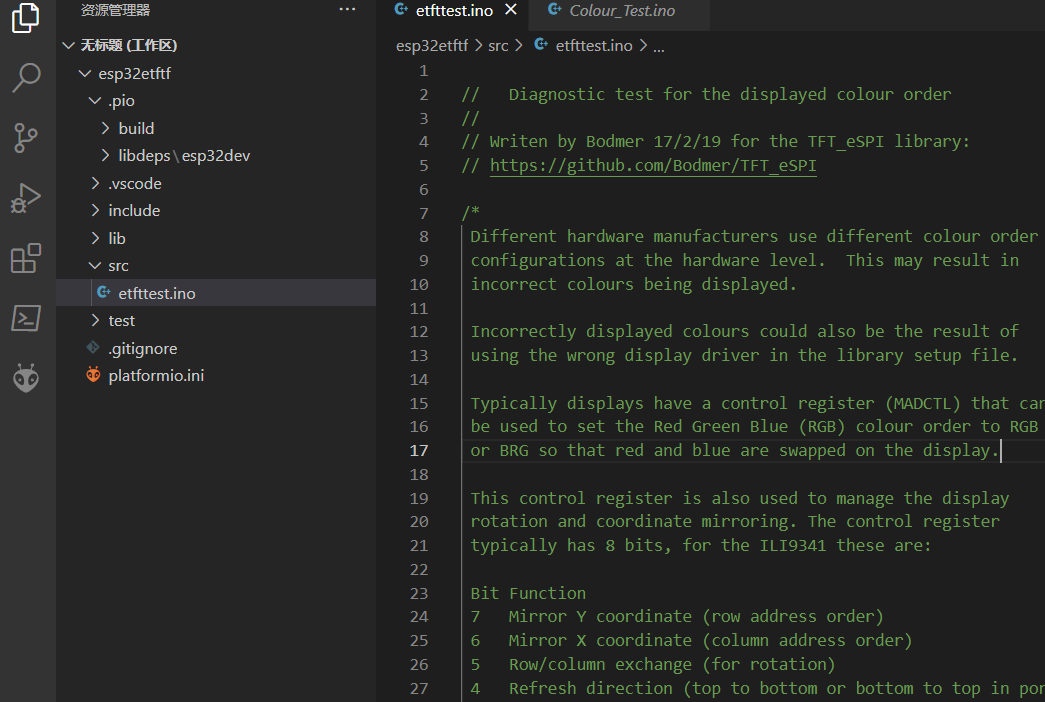Open the PlatformIO alien icon

26,378
